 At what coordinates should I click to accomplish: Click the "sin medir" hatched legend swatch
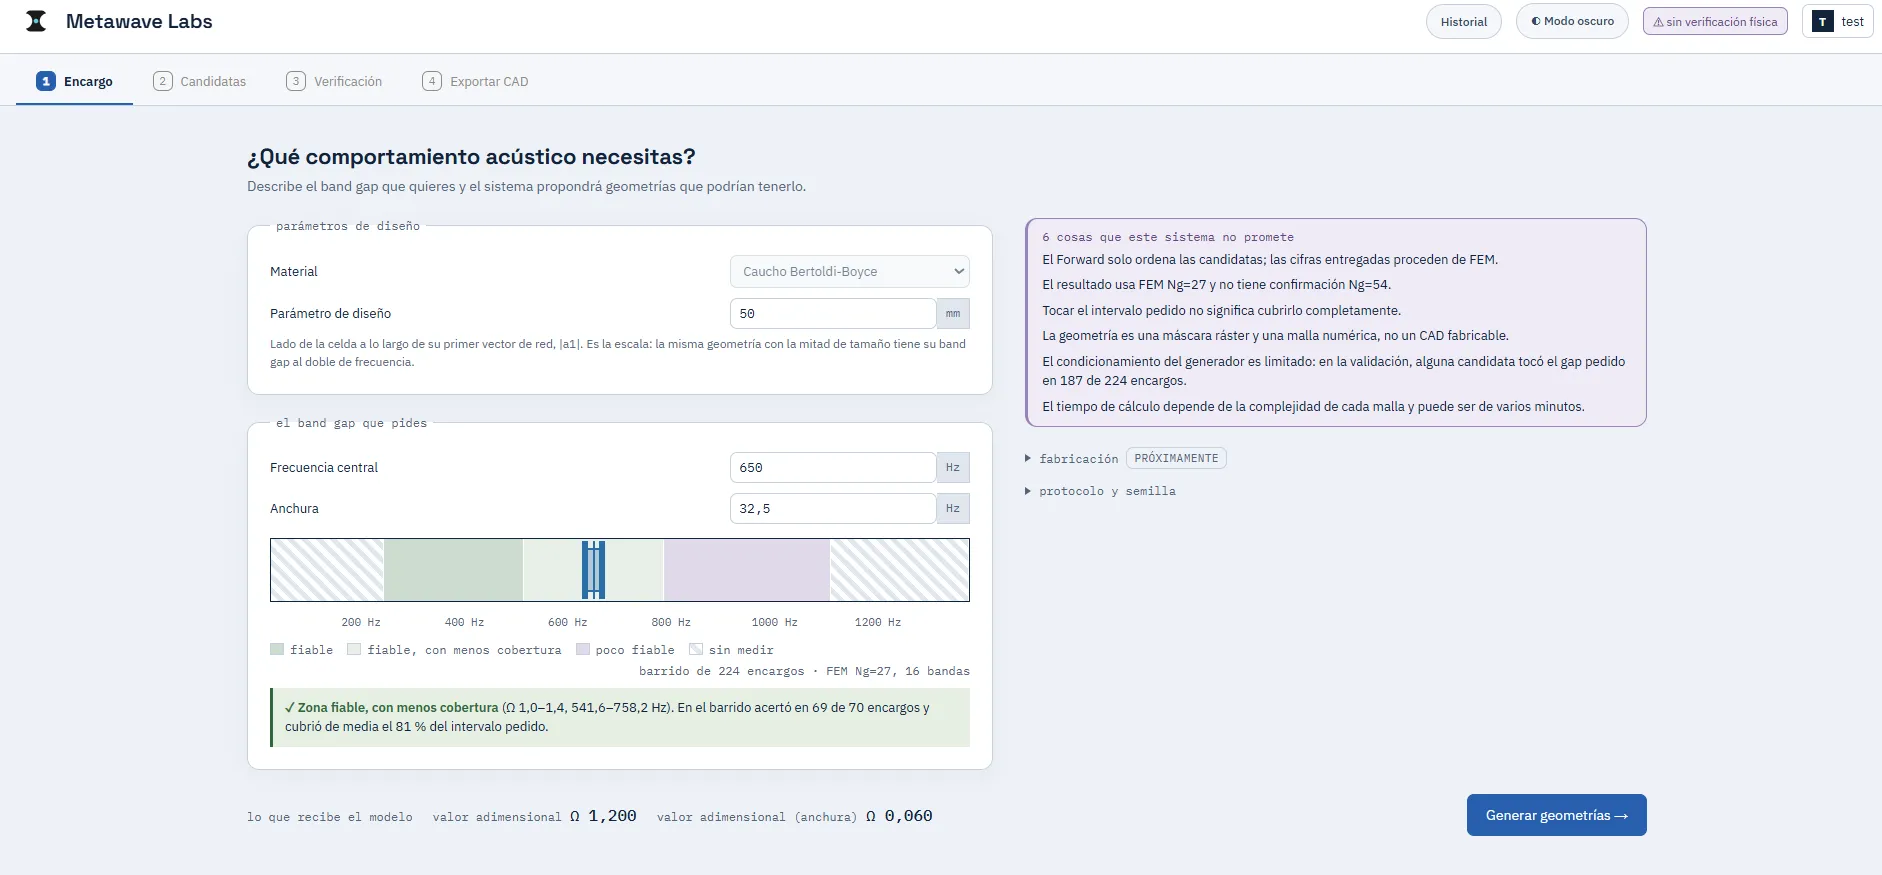696,649
